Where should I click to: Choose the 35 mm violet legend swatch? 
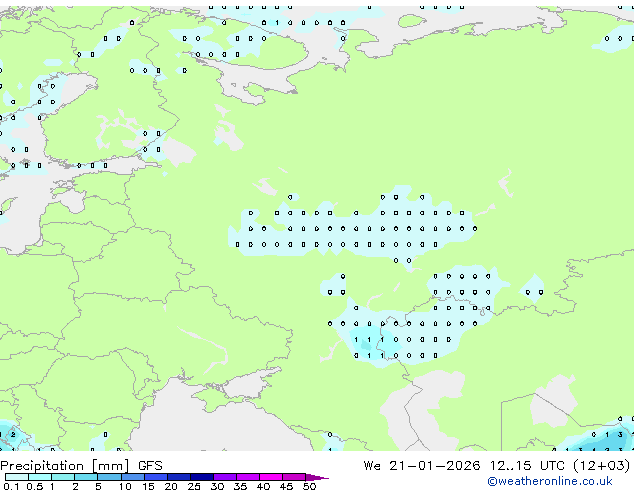point(248,477)
